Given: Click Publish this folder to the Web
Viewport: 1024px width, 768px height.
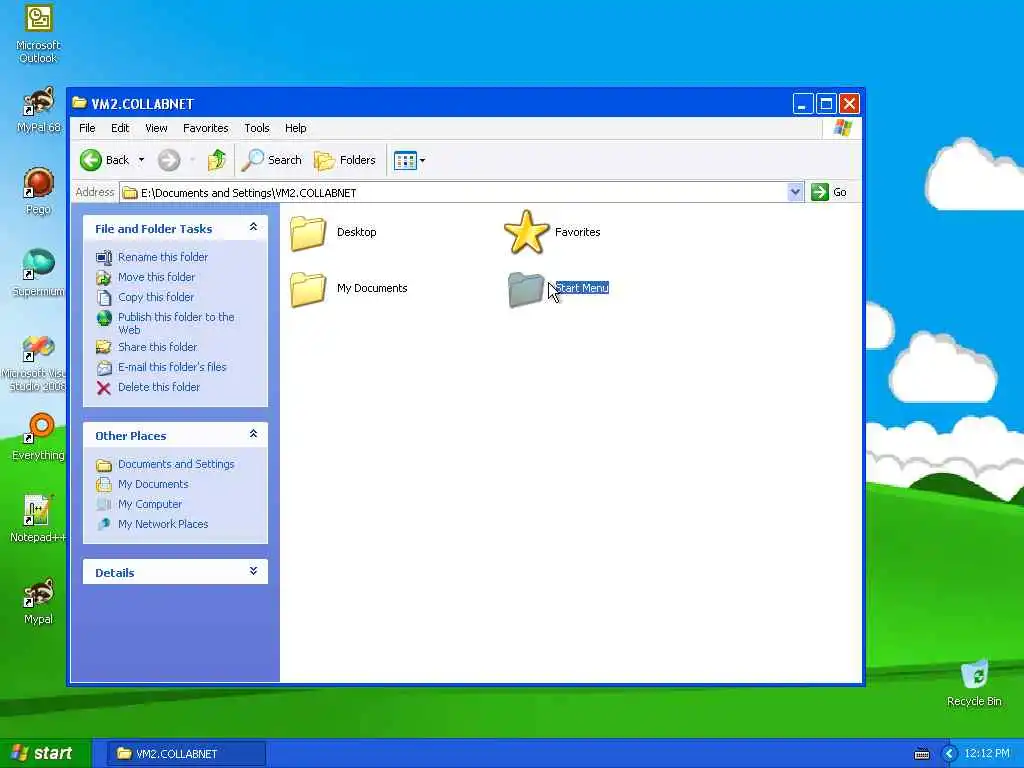Looking at the screenshot, I should [176, 323].
